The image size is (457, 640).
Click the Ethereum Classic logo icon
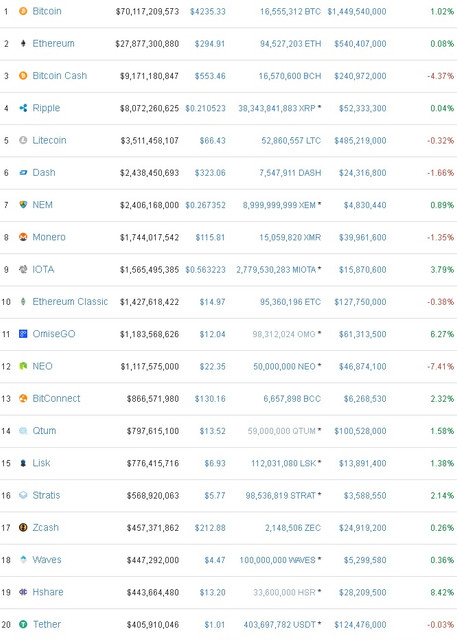point(23,301)
